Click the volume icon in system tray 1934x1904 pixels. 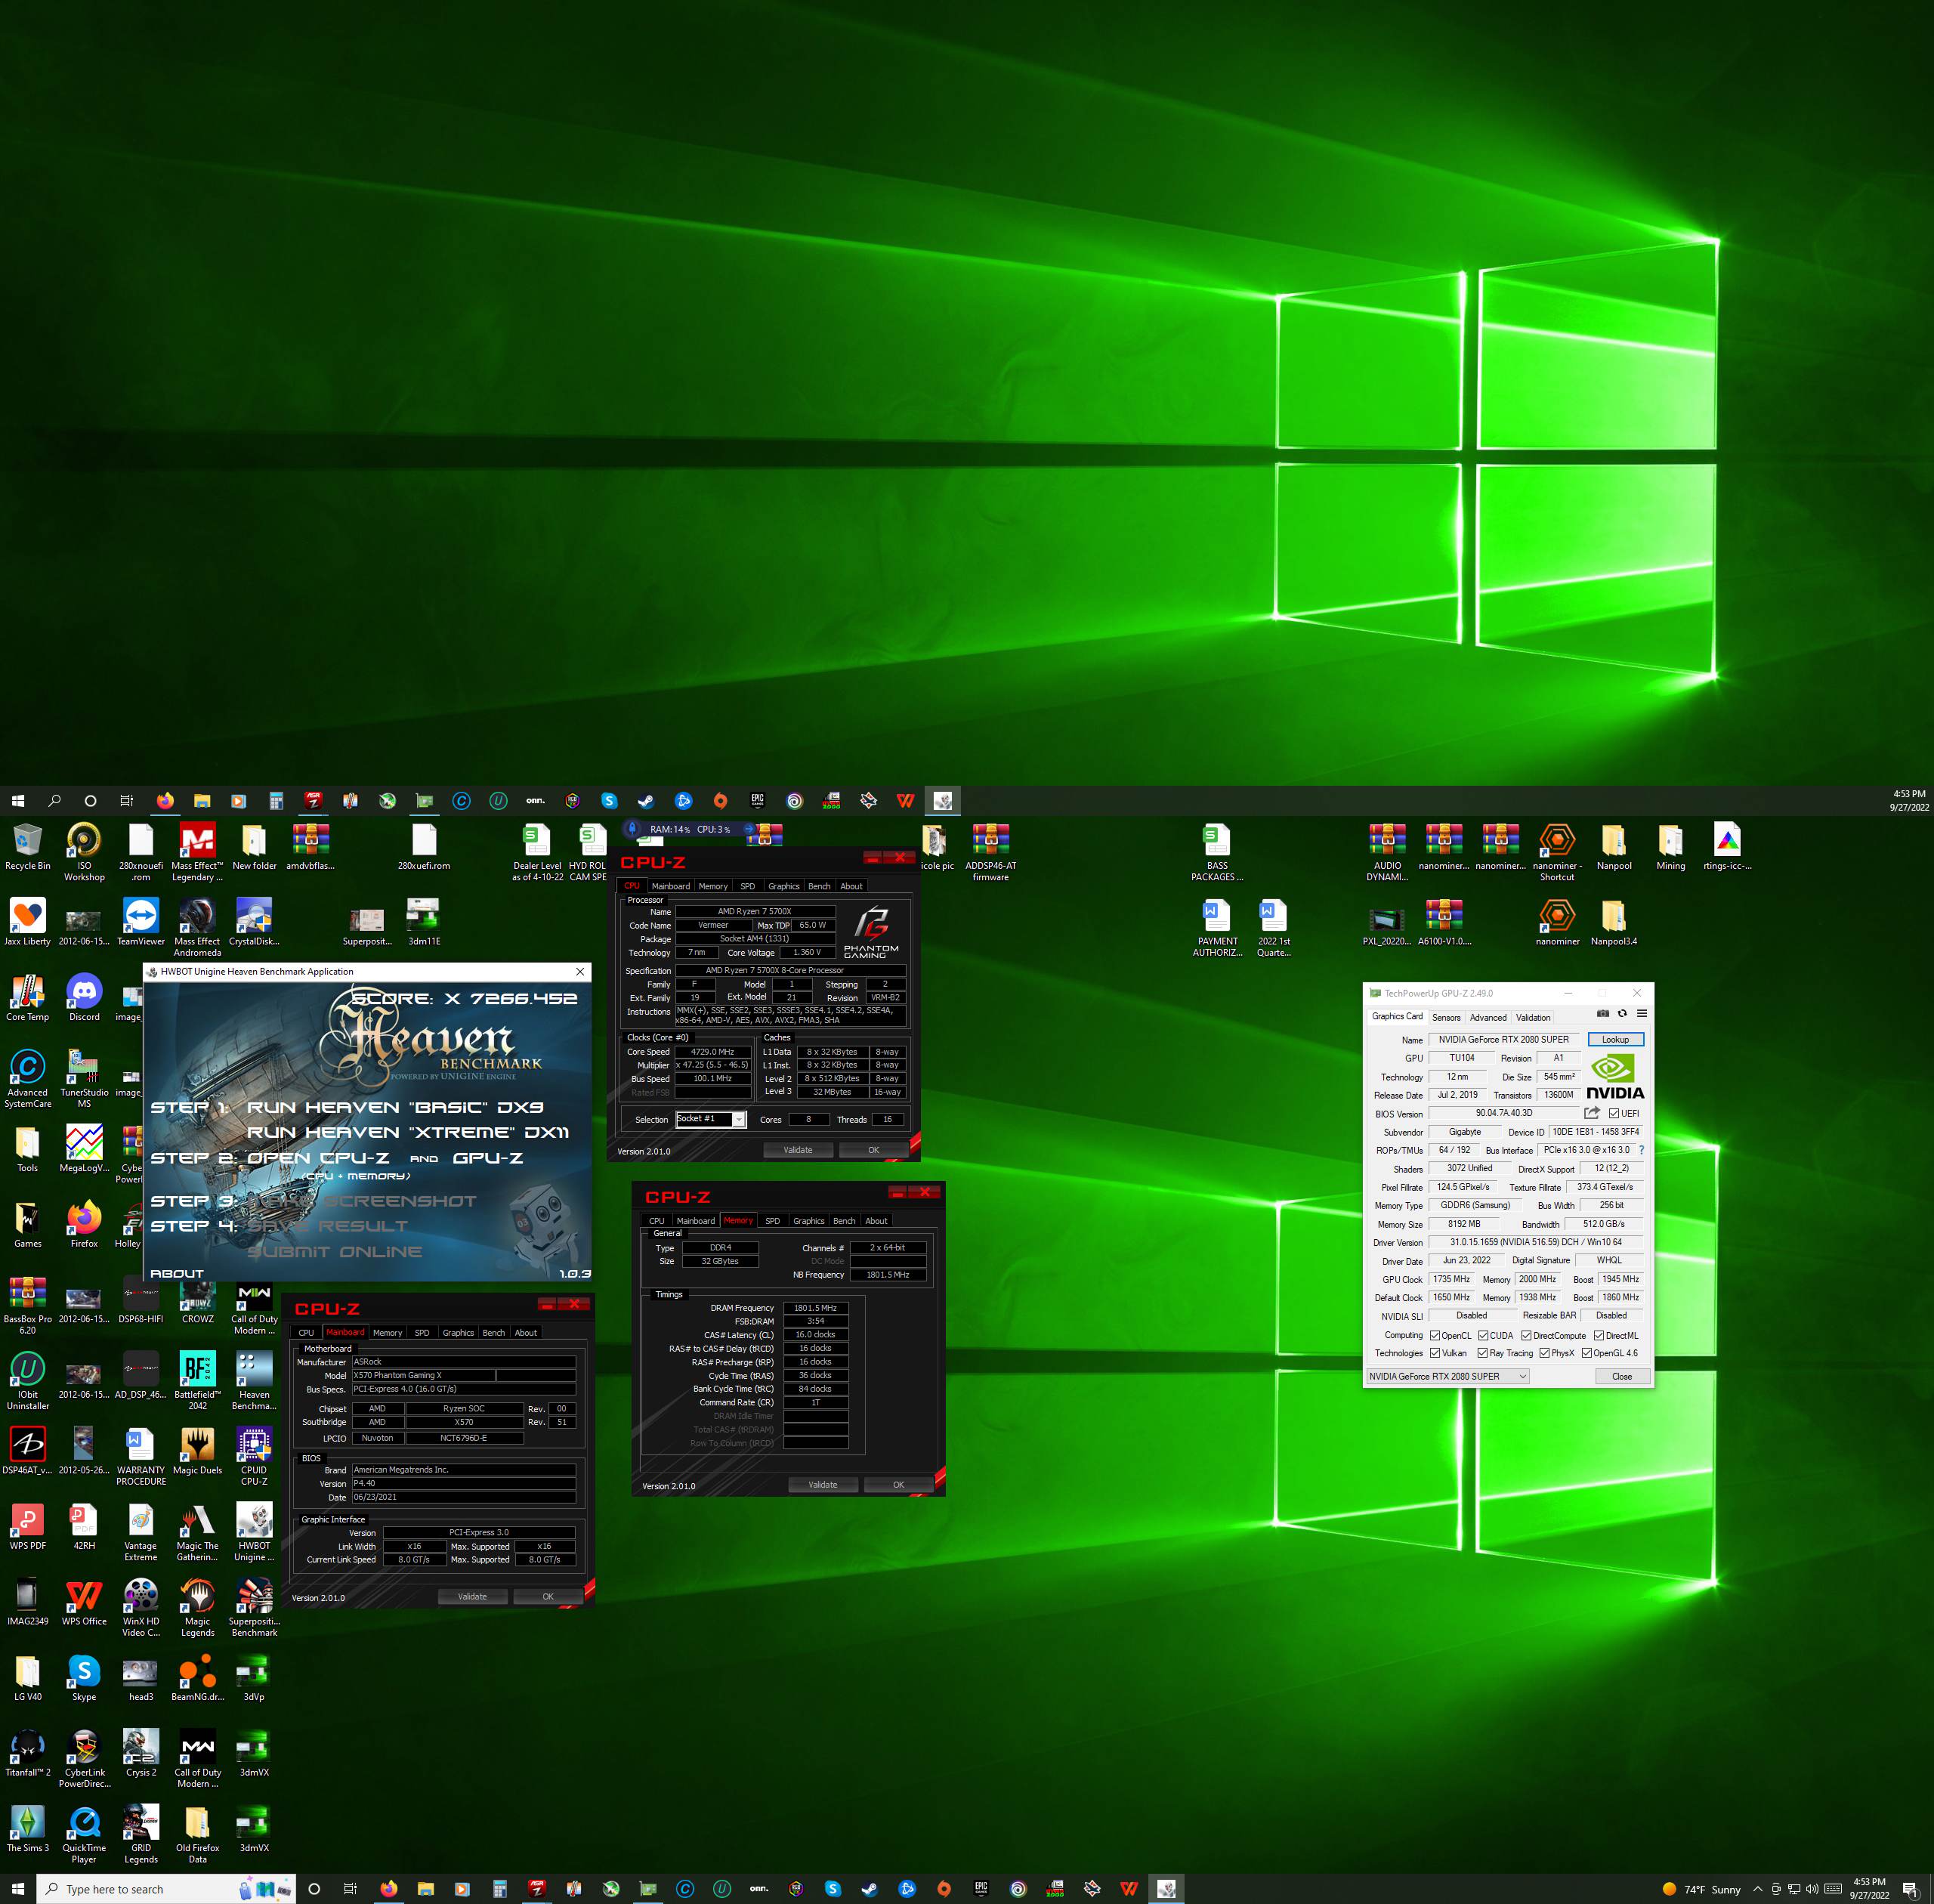click(x=1812, y=1889)
